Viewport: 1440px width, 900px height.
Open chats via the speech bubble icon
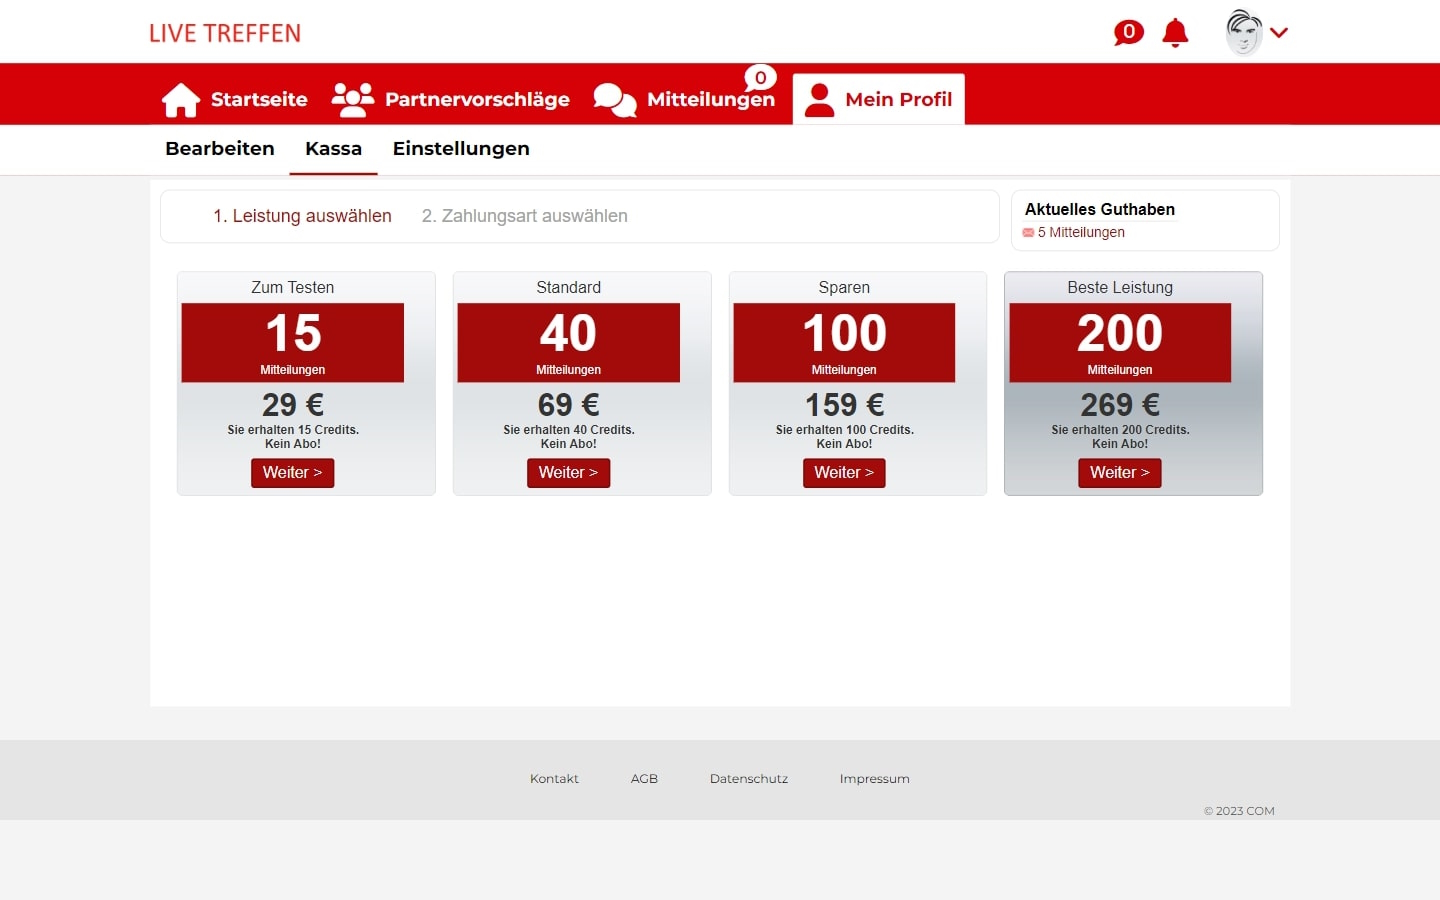point(1128,32)
